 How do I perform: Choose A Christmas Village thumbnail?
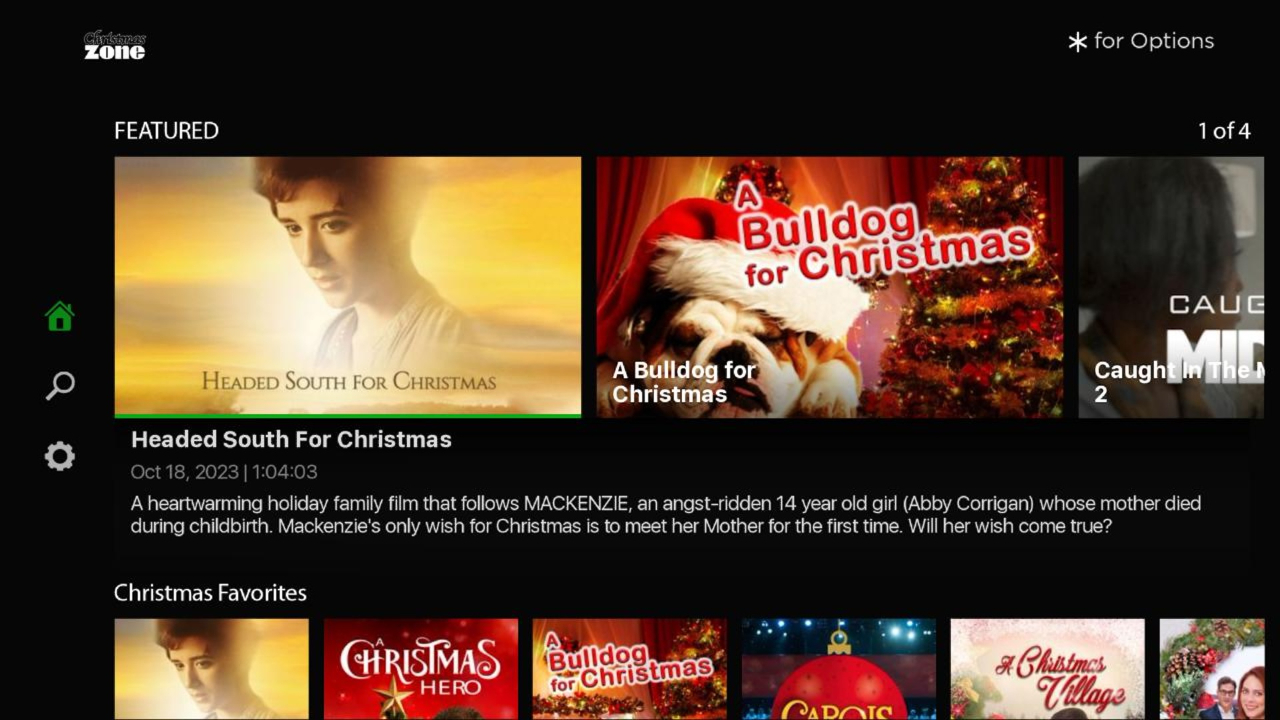tap(1048, 669)
